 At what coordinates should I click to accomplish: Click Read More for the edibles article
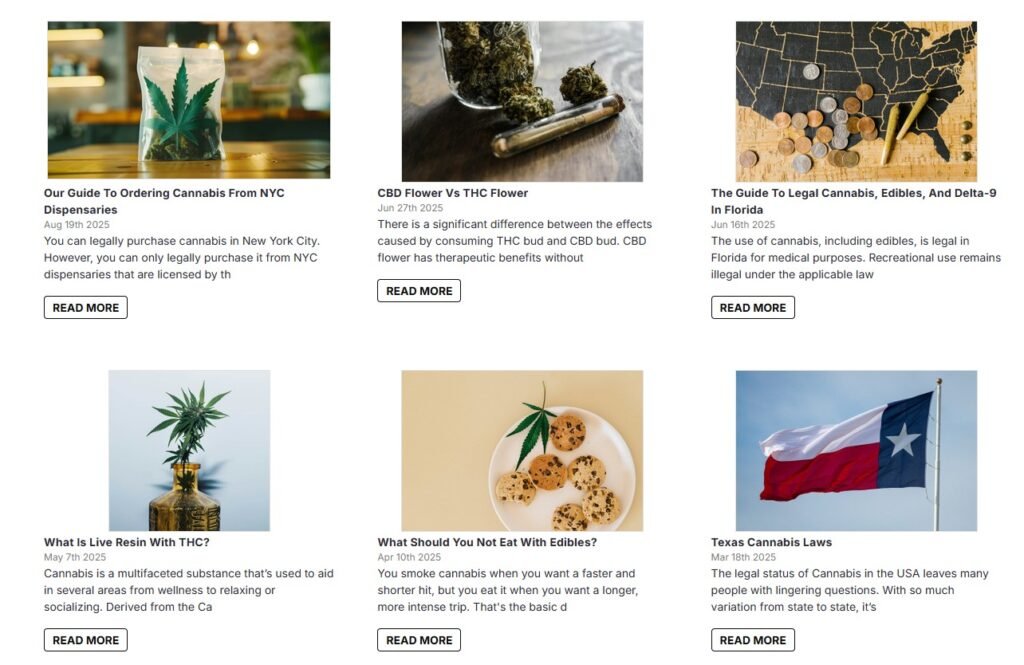[419, 640]
